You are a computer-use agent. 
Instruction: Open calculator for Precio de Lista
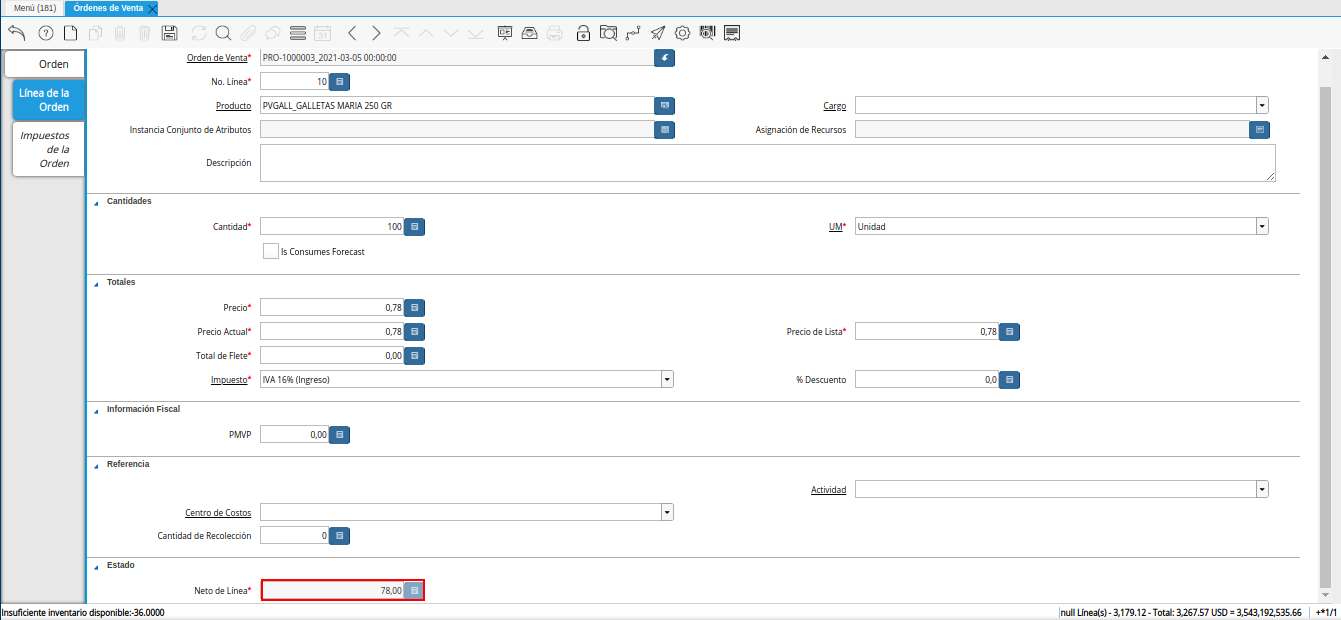click(x=1010, y=332)
